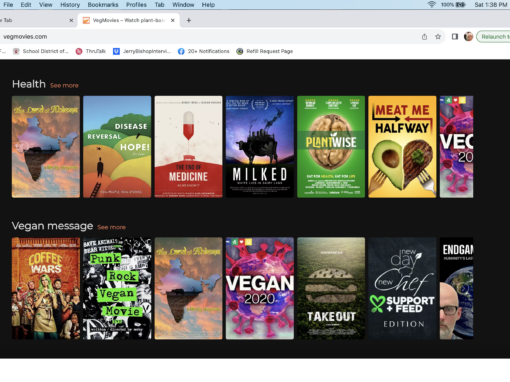
Task: Click the clock showing Sat 1:38 PM
Action: click(x=490, y=5)
